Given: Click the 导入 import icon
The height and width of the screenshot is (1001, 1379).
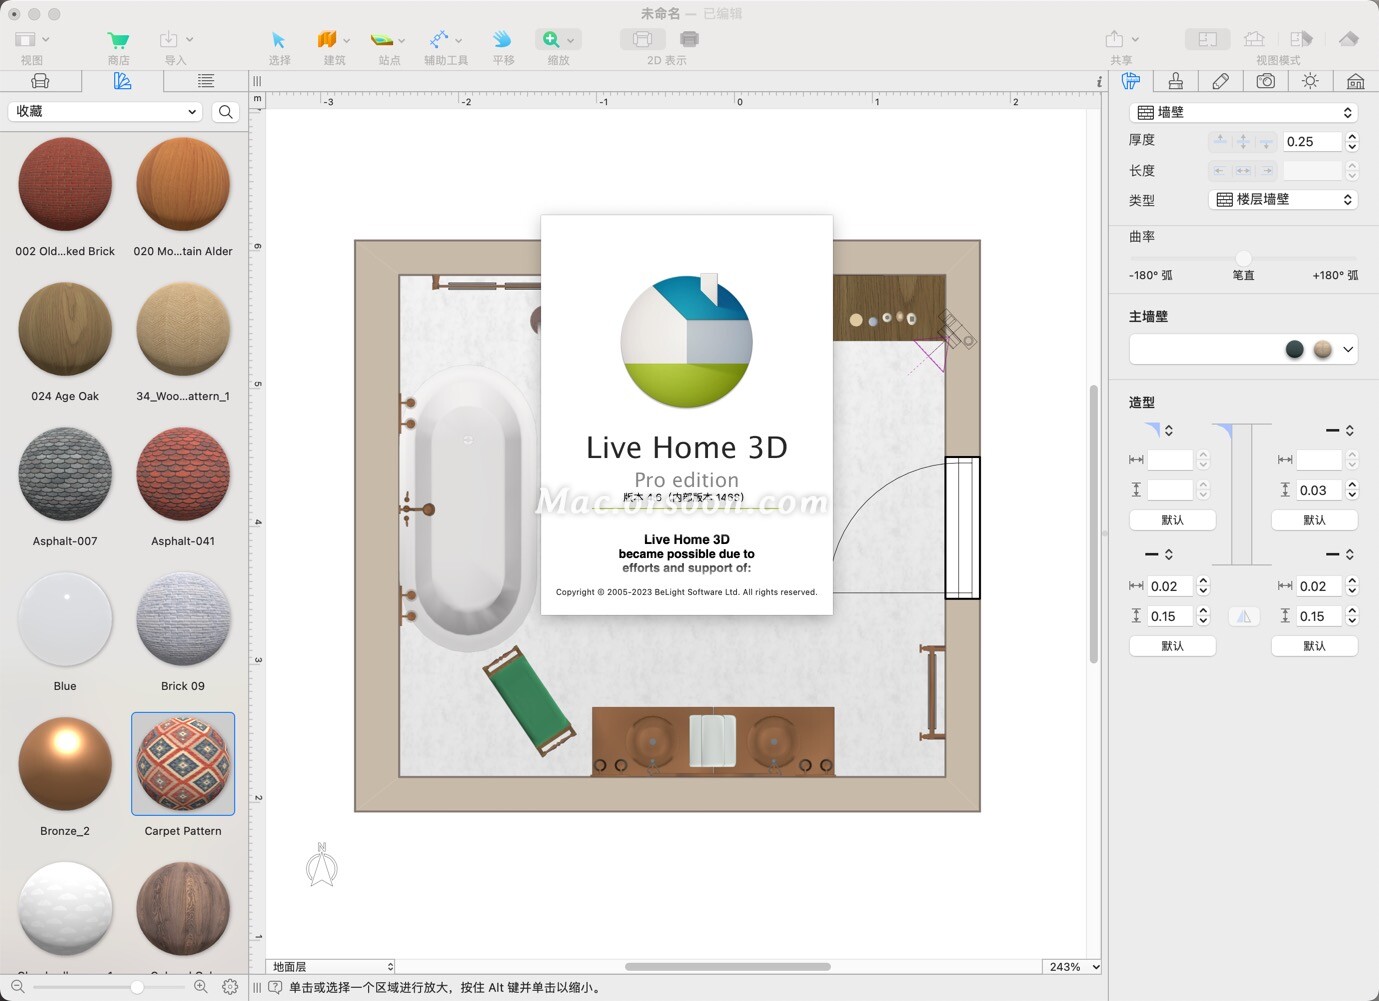Looking at the screenshot, I should 169,40.
